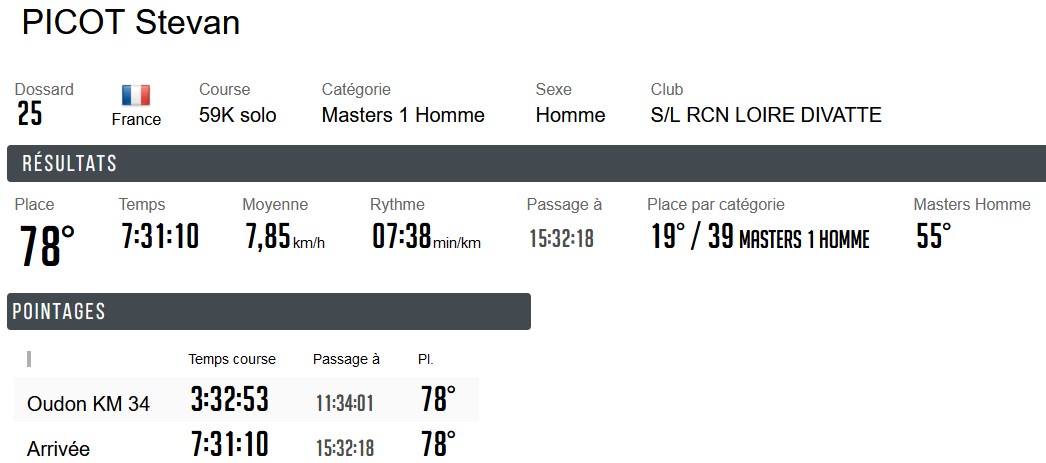Viewport: 1046px width, 463px height.
Task: Open the 59K solo course link
Action: tap(238, 115)
